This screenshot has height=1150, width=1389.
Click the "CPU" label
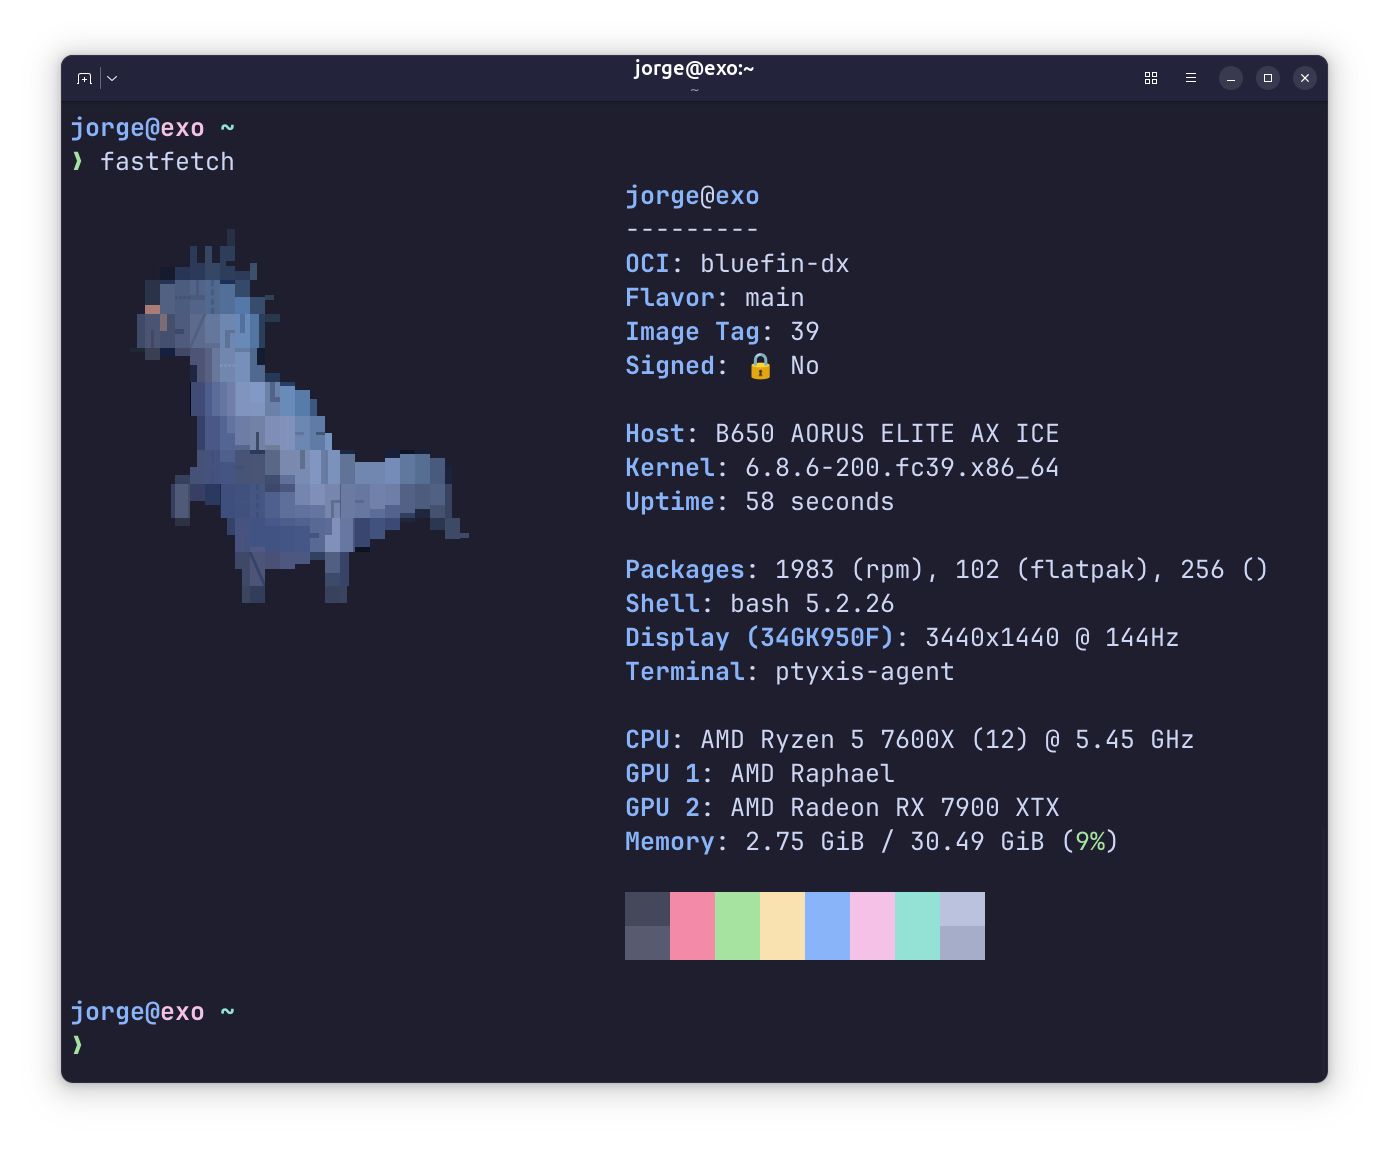pos(647,740)
